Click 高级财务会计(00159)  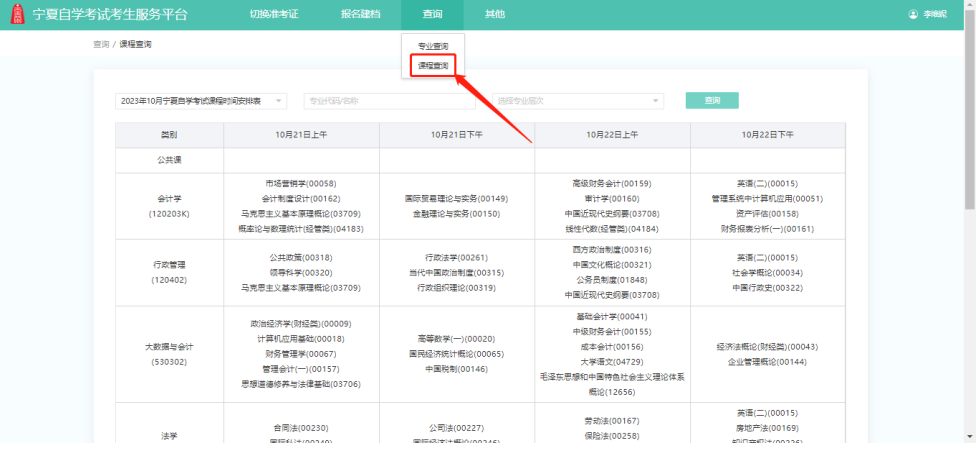click(612, 184)
